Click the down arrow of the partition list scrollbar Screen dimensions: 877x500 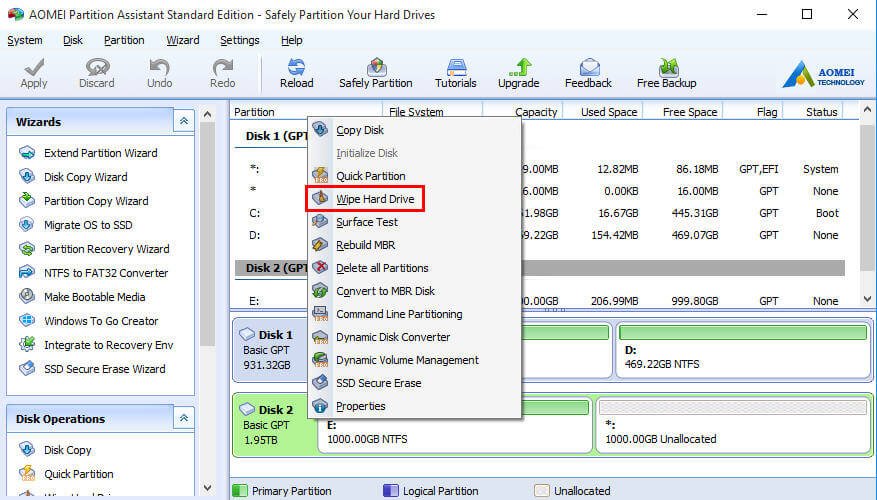pos(867,299)
